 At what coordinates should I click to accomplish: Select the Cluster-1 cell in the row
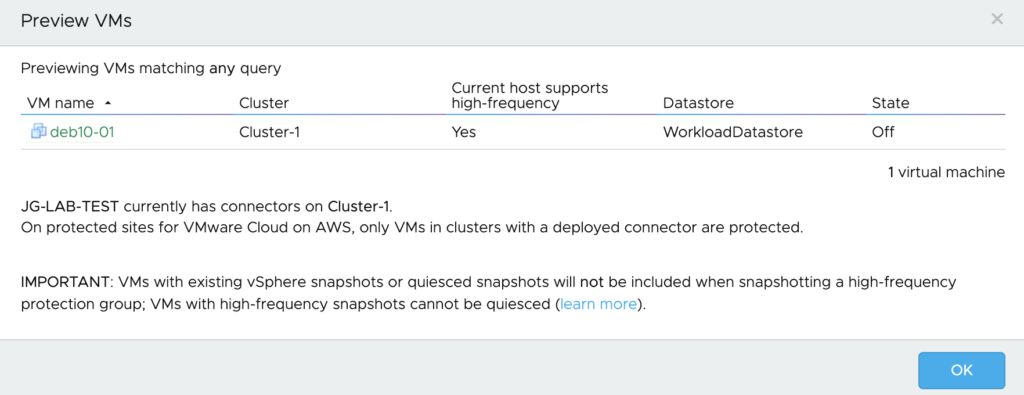(x=270, y=132)
